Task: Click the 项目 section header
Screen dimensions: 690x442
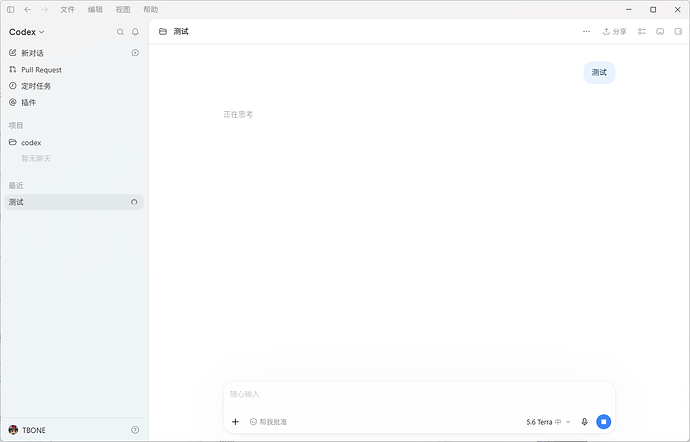Action: click(16, 125)
